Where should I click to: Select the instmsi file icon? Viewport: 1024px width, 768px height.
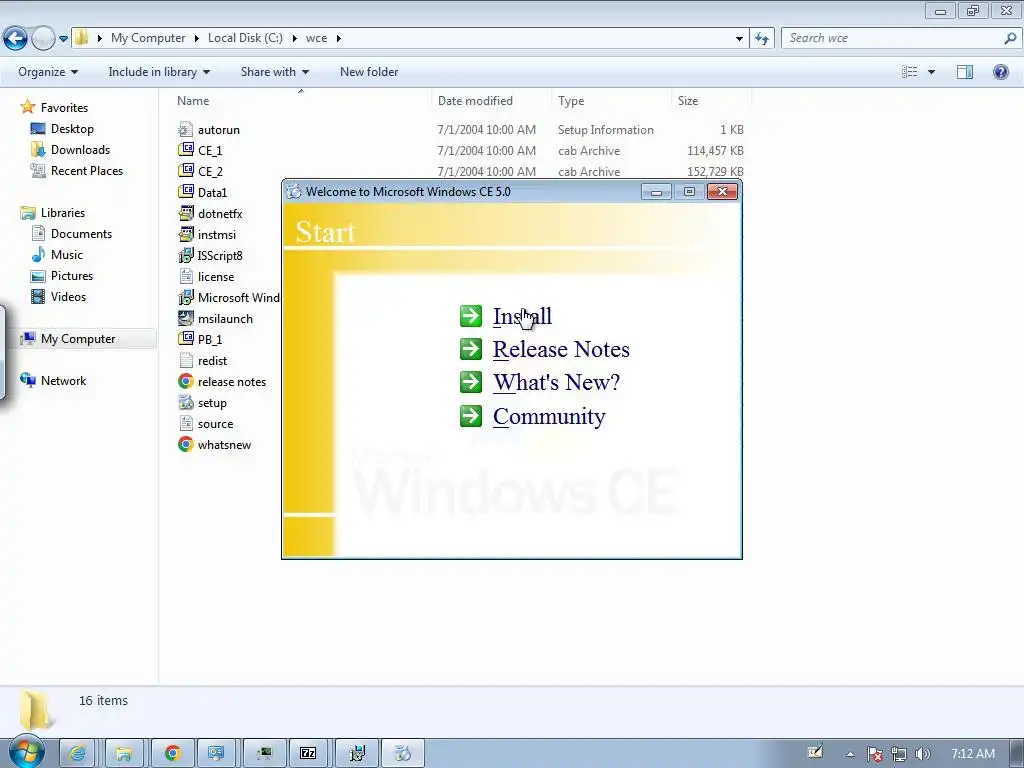(185, 234)
